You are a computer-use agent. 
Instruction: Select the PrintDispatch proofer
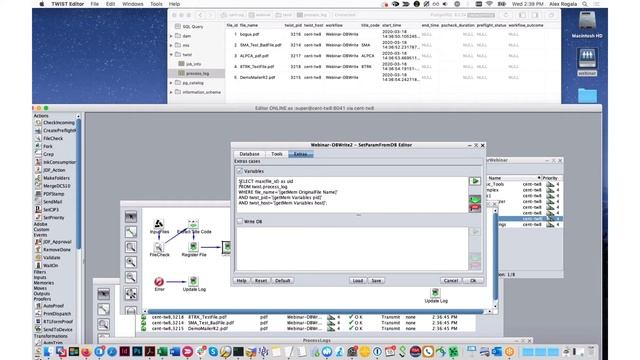click(53, 314)
